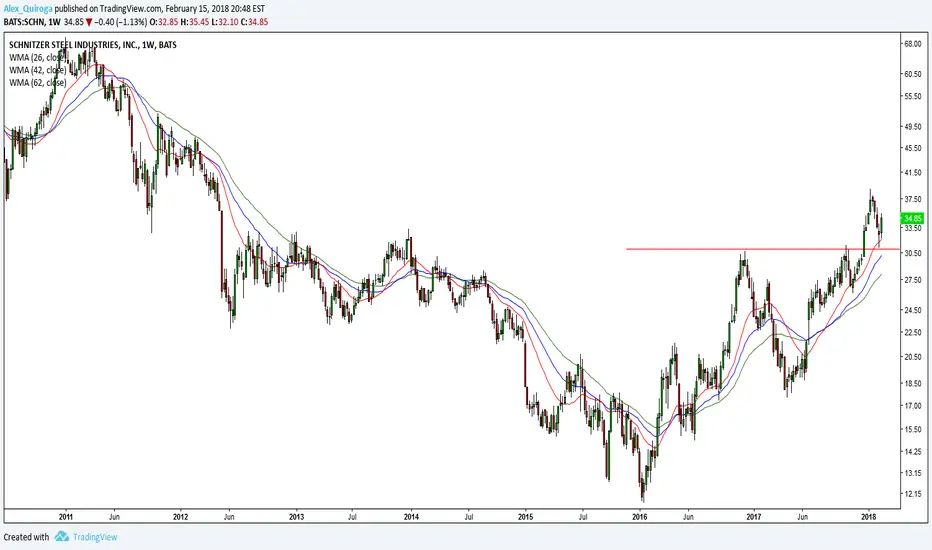The image size is (932, 550).
Task: Click the 41.50 price axis label
Action: tap(912, 172)
